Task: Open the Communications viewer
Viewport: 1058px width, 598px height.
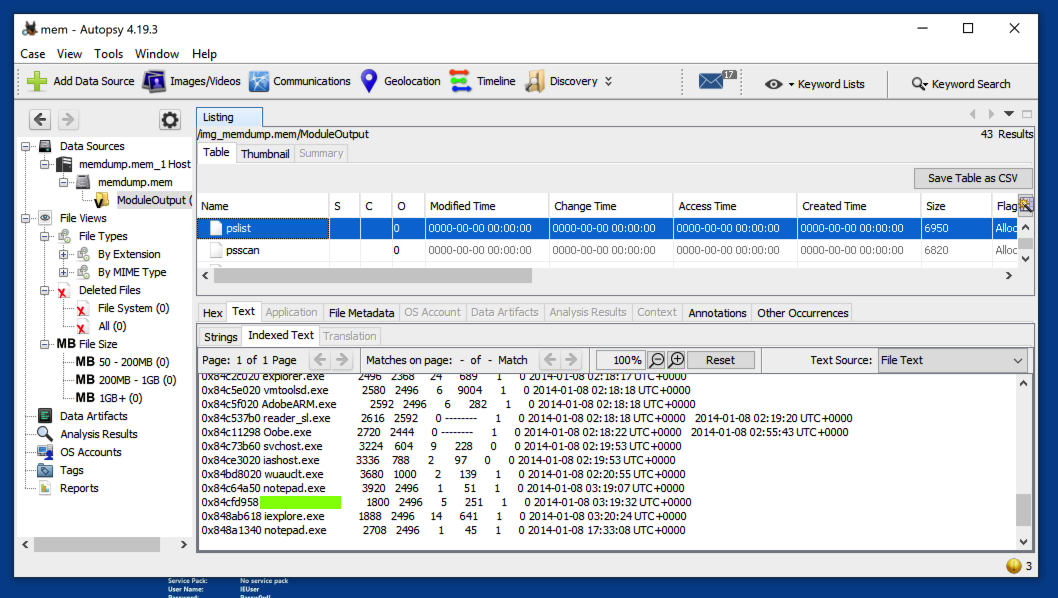Action: tap(299, 81)
